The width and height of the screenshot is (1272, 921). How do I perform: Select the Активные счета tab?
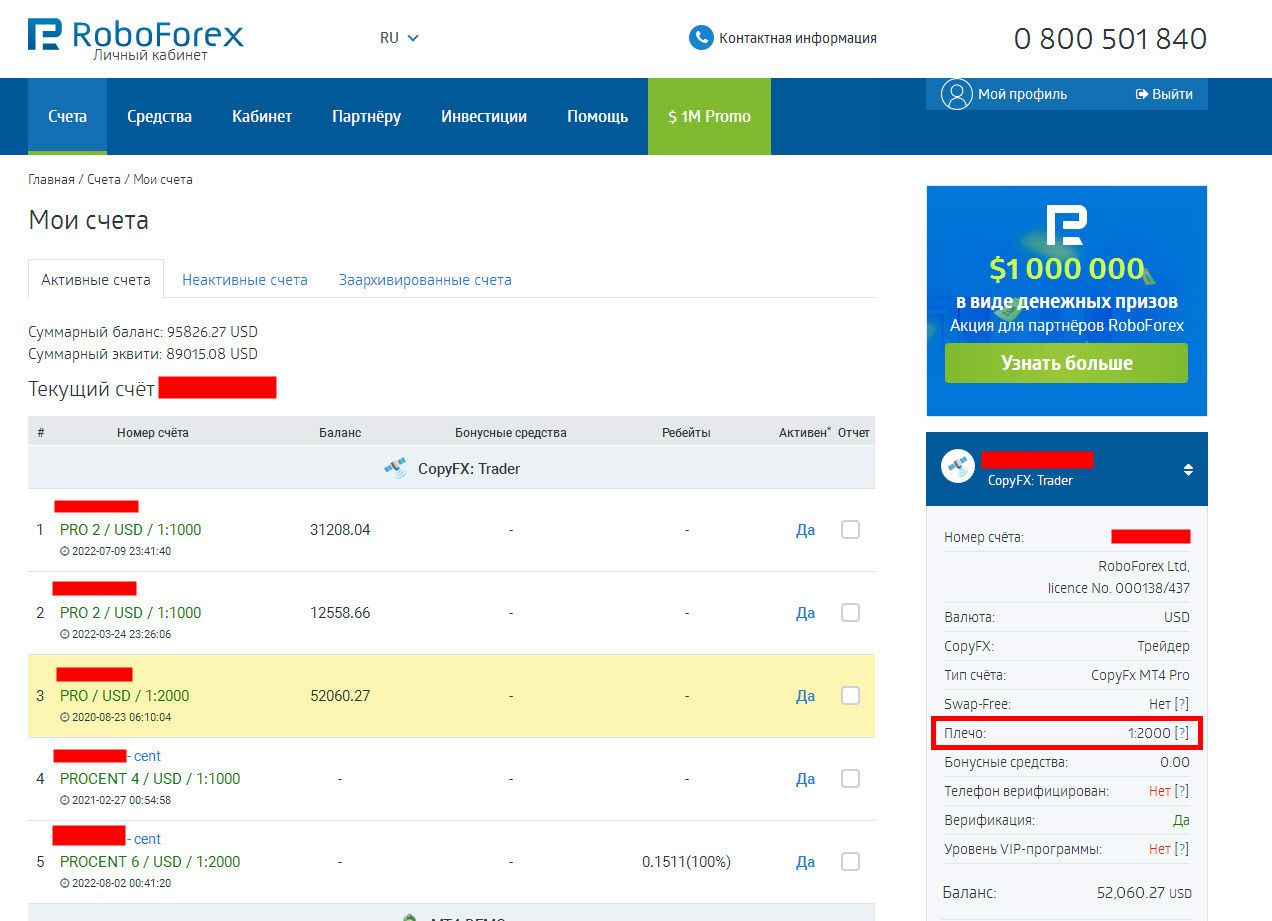(96, 280)
